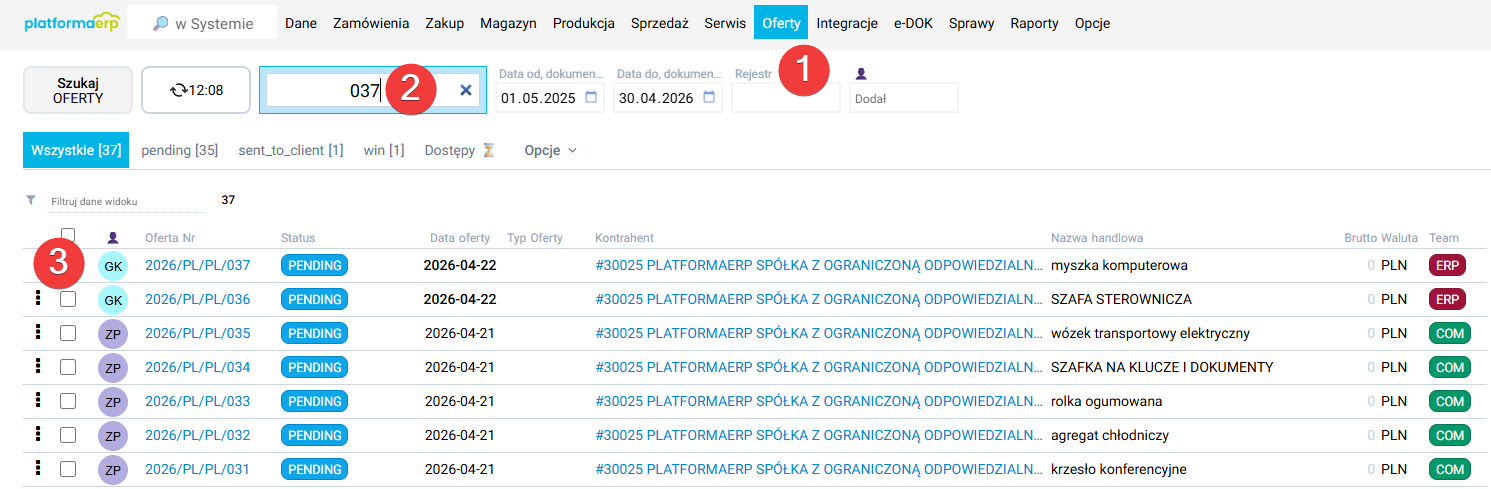This screenshot has height=489, width=1491.
Task: Click GK avatar on offer 037 row
Action: click(x=113, y=266)
